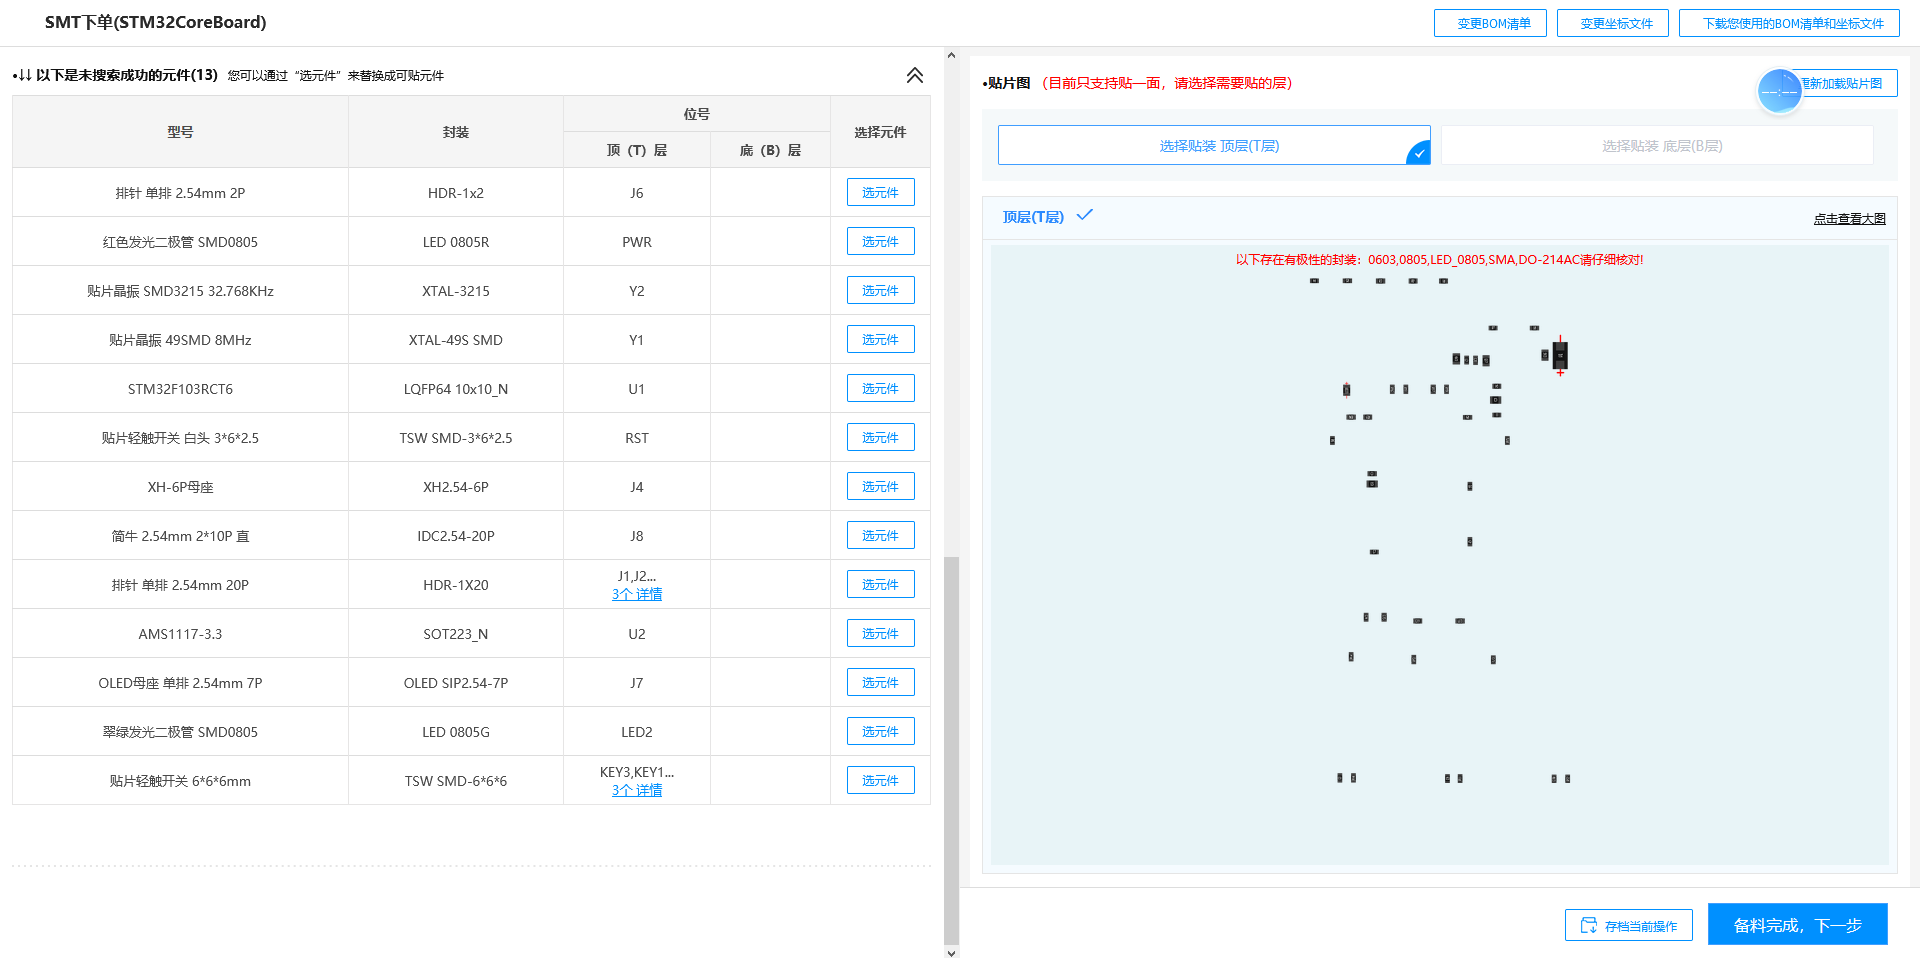Expand 3个 详情 for TSW SMD-6*6*6 switches
The width and height of the screenshot is (1920, 958).
coord(637,790)
